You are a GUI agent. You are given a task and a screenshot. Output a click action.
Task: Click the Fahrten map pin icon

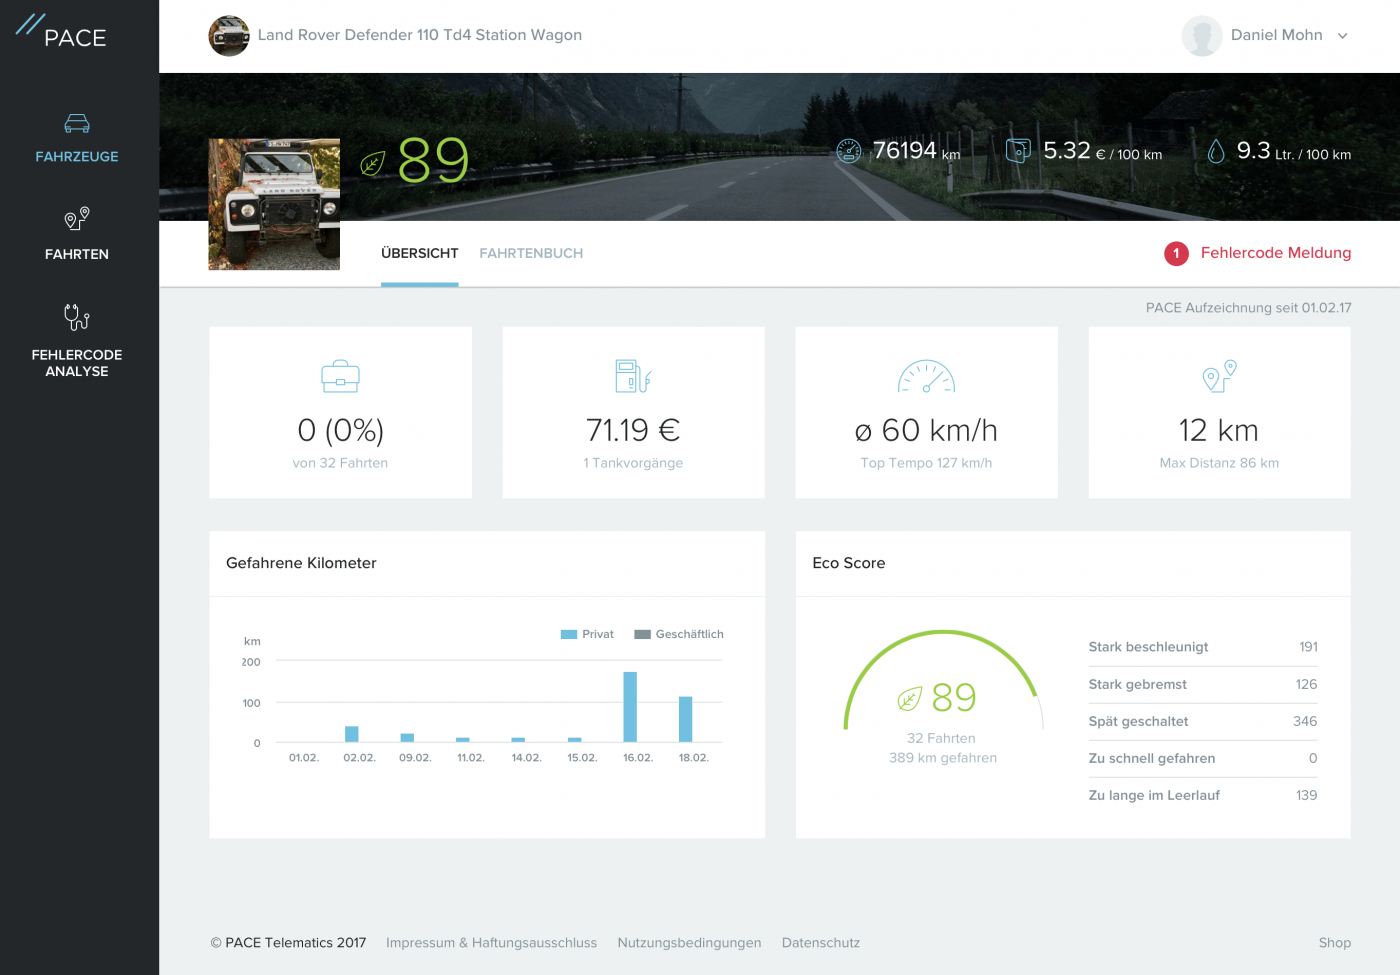(77, 219)
